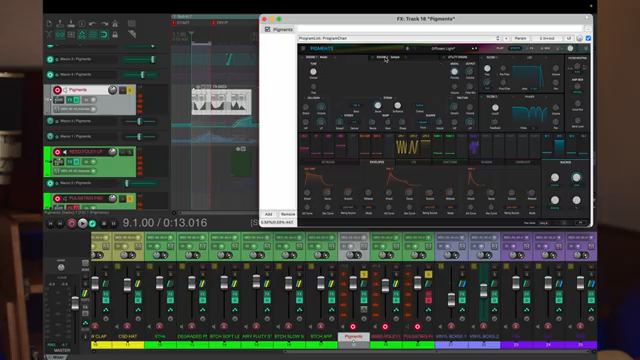Click the '2 in+out' routing button
The width and height of the screenshot is (640, 360).
[x=547, y=38]
